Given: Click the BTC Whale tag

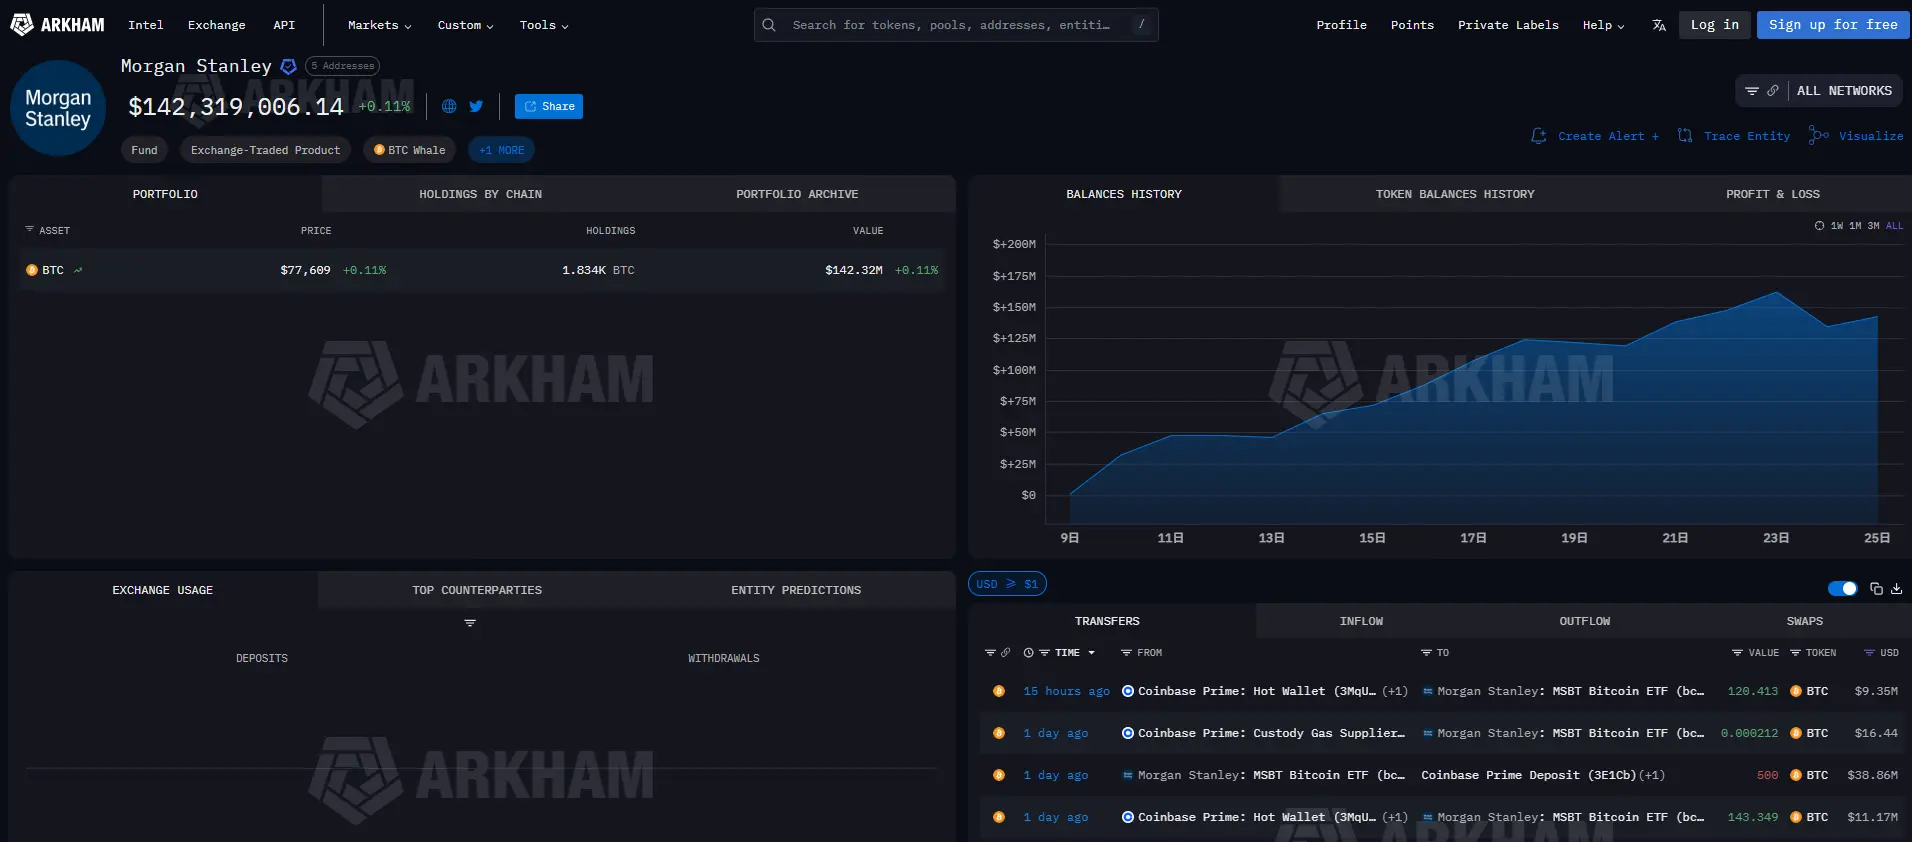Looking at the screenshot, I should (x=409, y=150).
